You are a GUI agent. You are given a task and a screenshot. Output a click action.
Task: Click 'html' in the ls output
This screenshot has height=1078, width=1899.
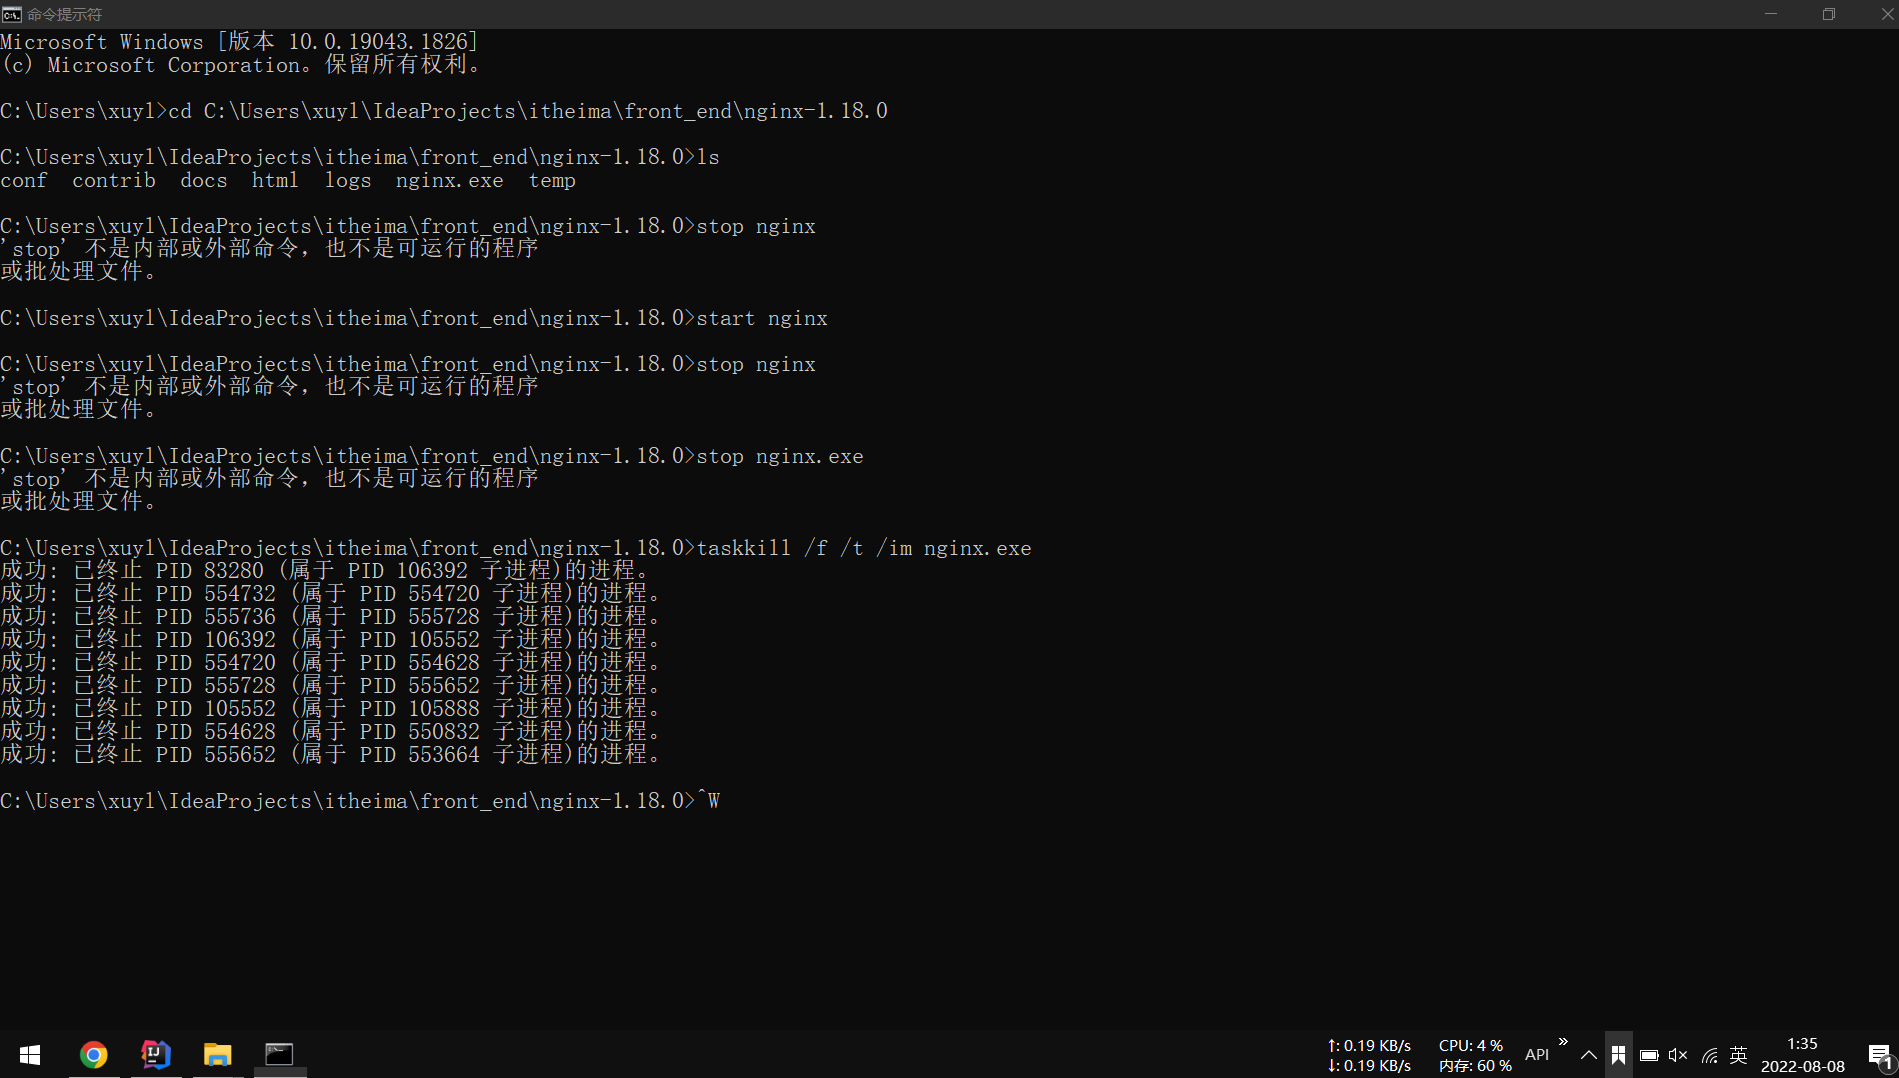click(x=275, y=180)
